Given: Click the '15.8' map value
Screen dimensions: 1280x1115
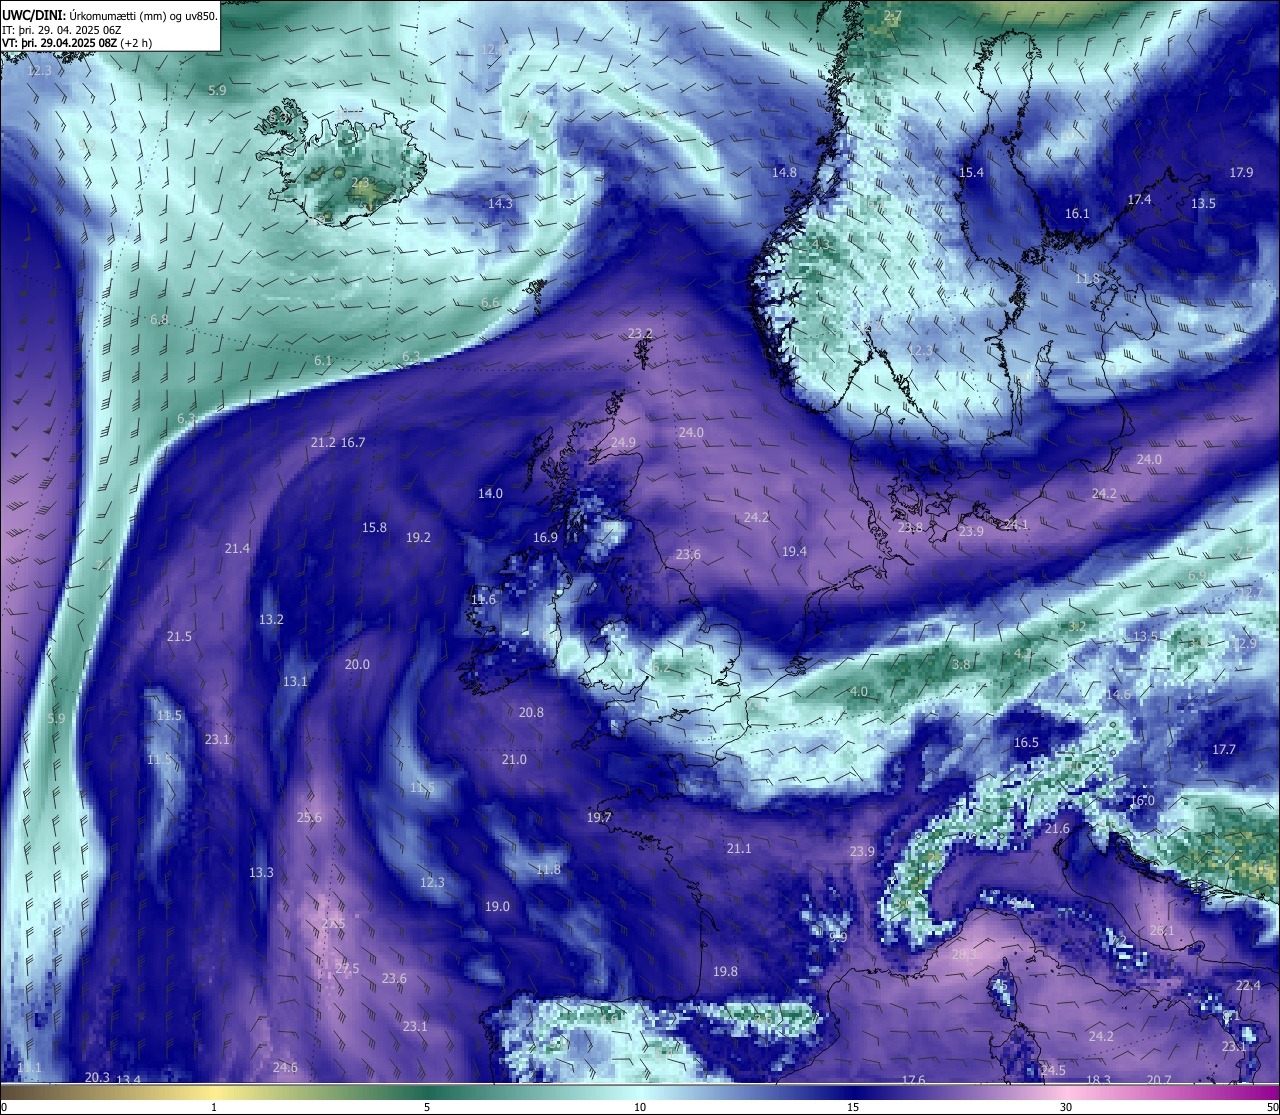Looking at the screenshot, I should (x=374, y=527).
